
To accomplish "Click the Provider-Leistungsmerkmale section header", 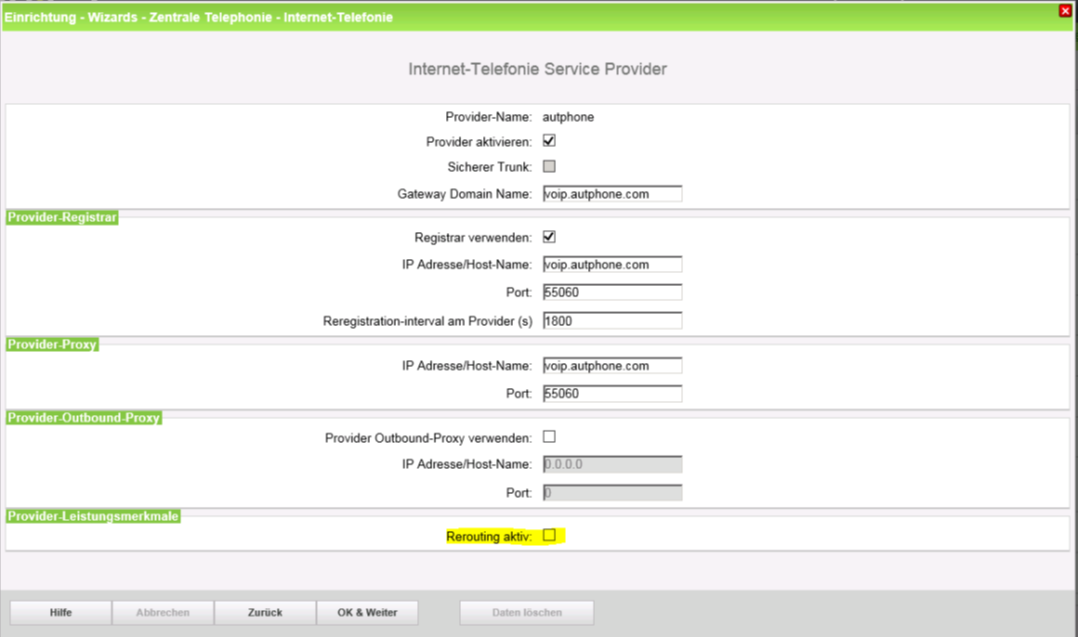I will coord(94,516).
